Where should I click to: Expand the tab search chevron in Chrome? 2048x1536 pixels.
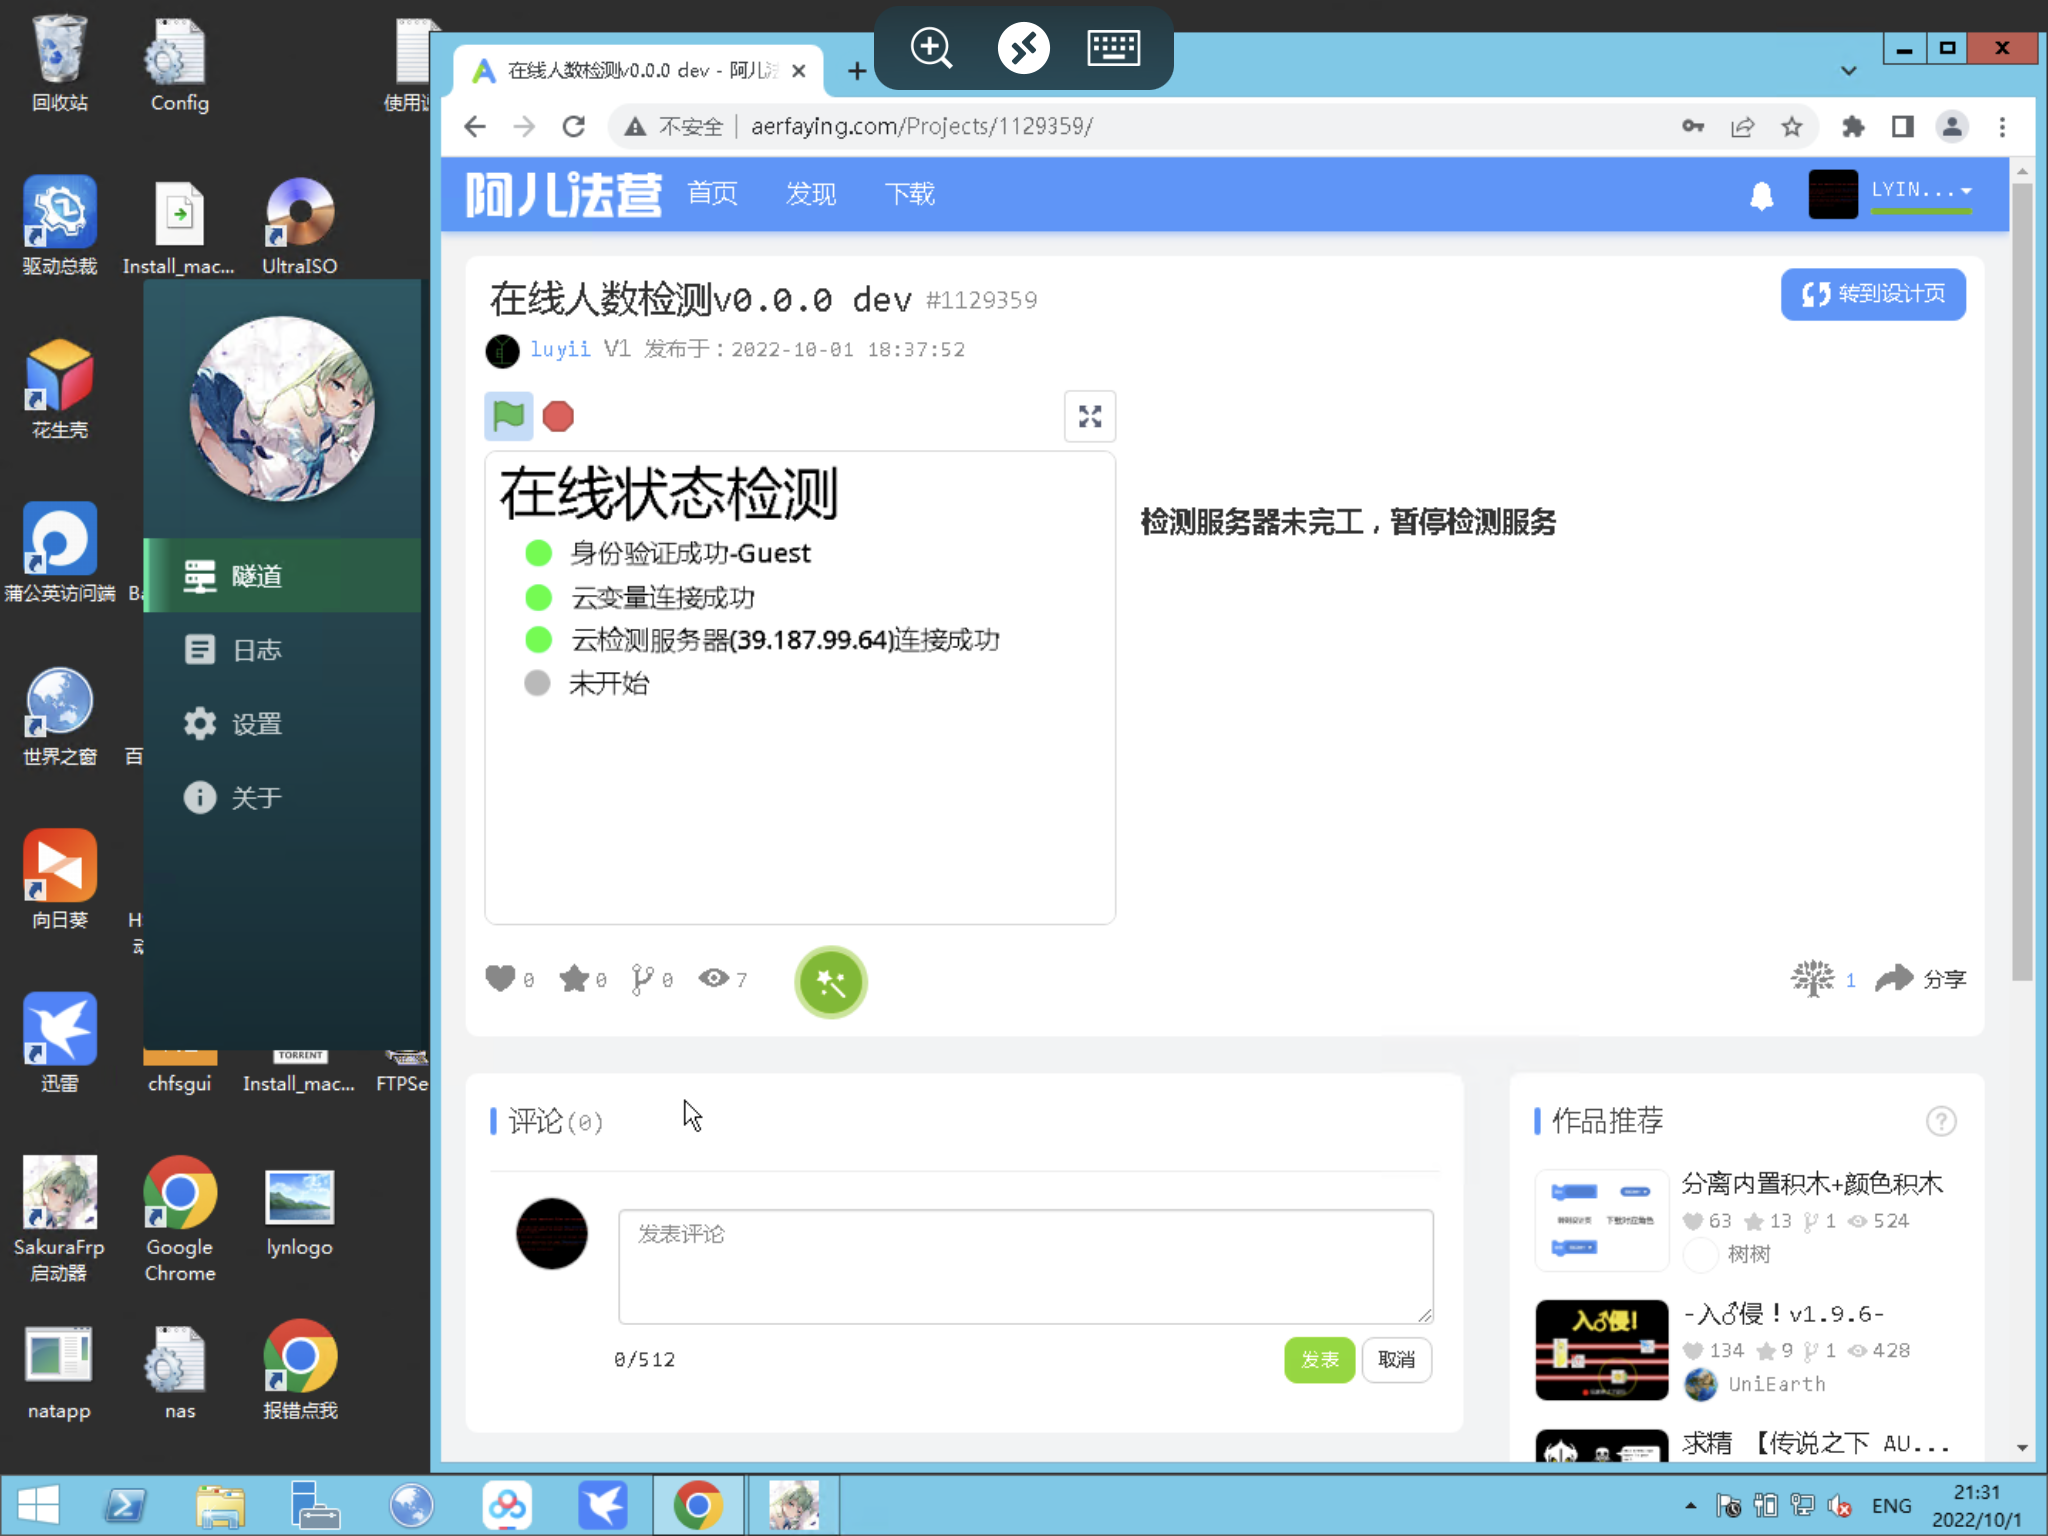click(x=1849, y=71)
